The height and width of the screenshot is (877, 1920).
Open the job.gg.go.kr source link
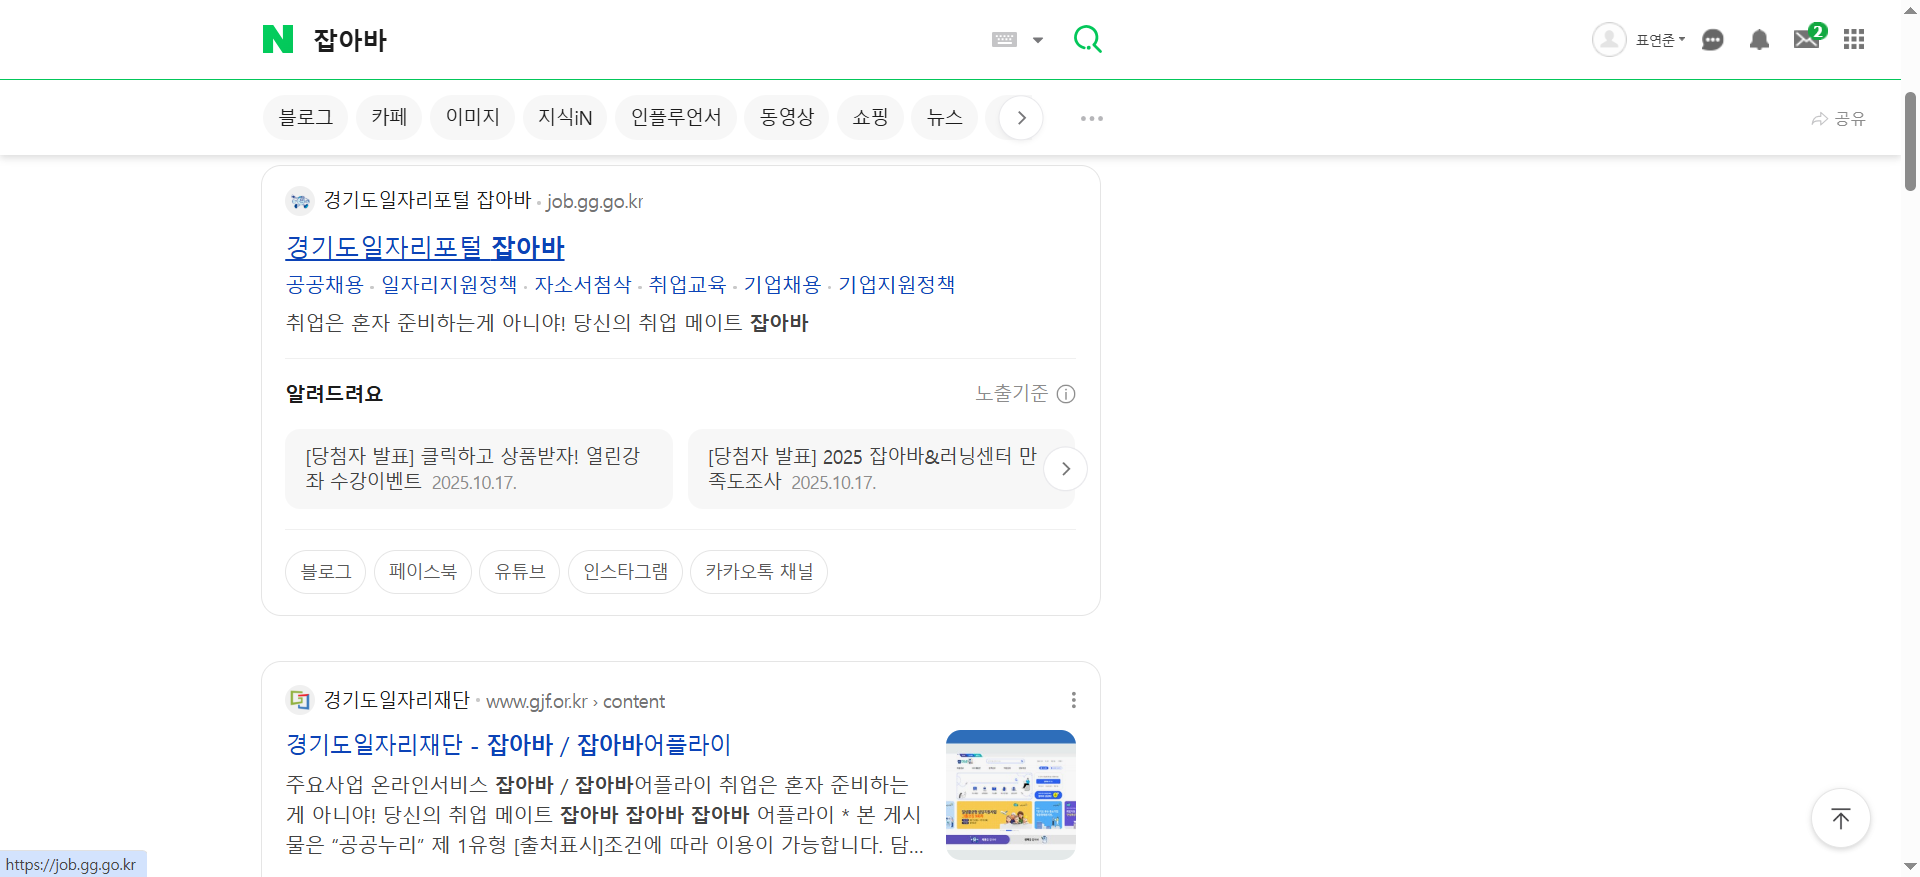coord(594,201)
